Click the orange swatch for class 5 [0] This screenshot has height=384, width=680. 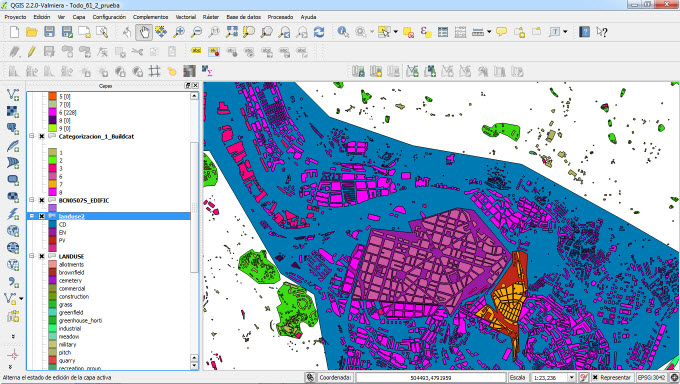[52, 96]
